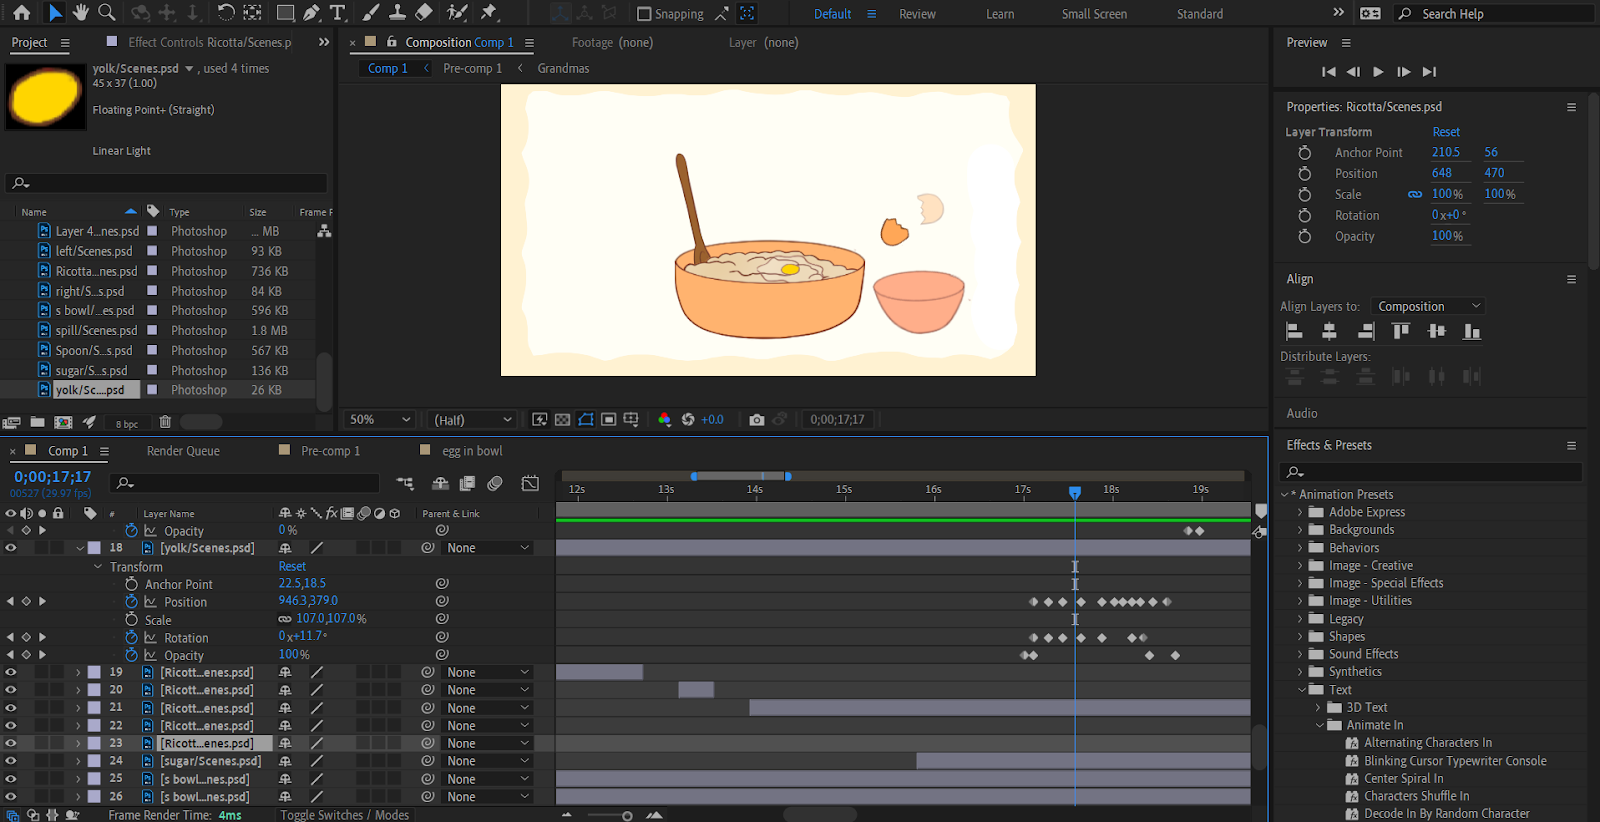Open parent dropdown for layer 18
The height and width of the screenshot is (822, 1600).
tap(488, 548)
